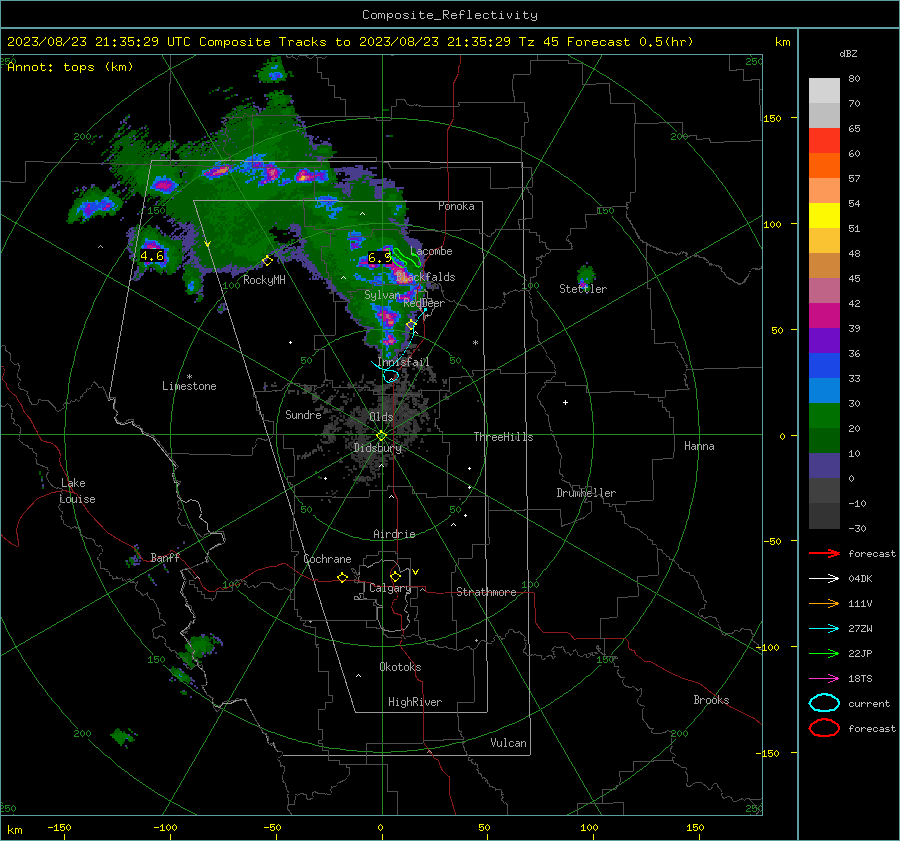Click the -150 tick on bottom km axis

(59, 827)
